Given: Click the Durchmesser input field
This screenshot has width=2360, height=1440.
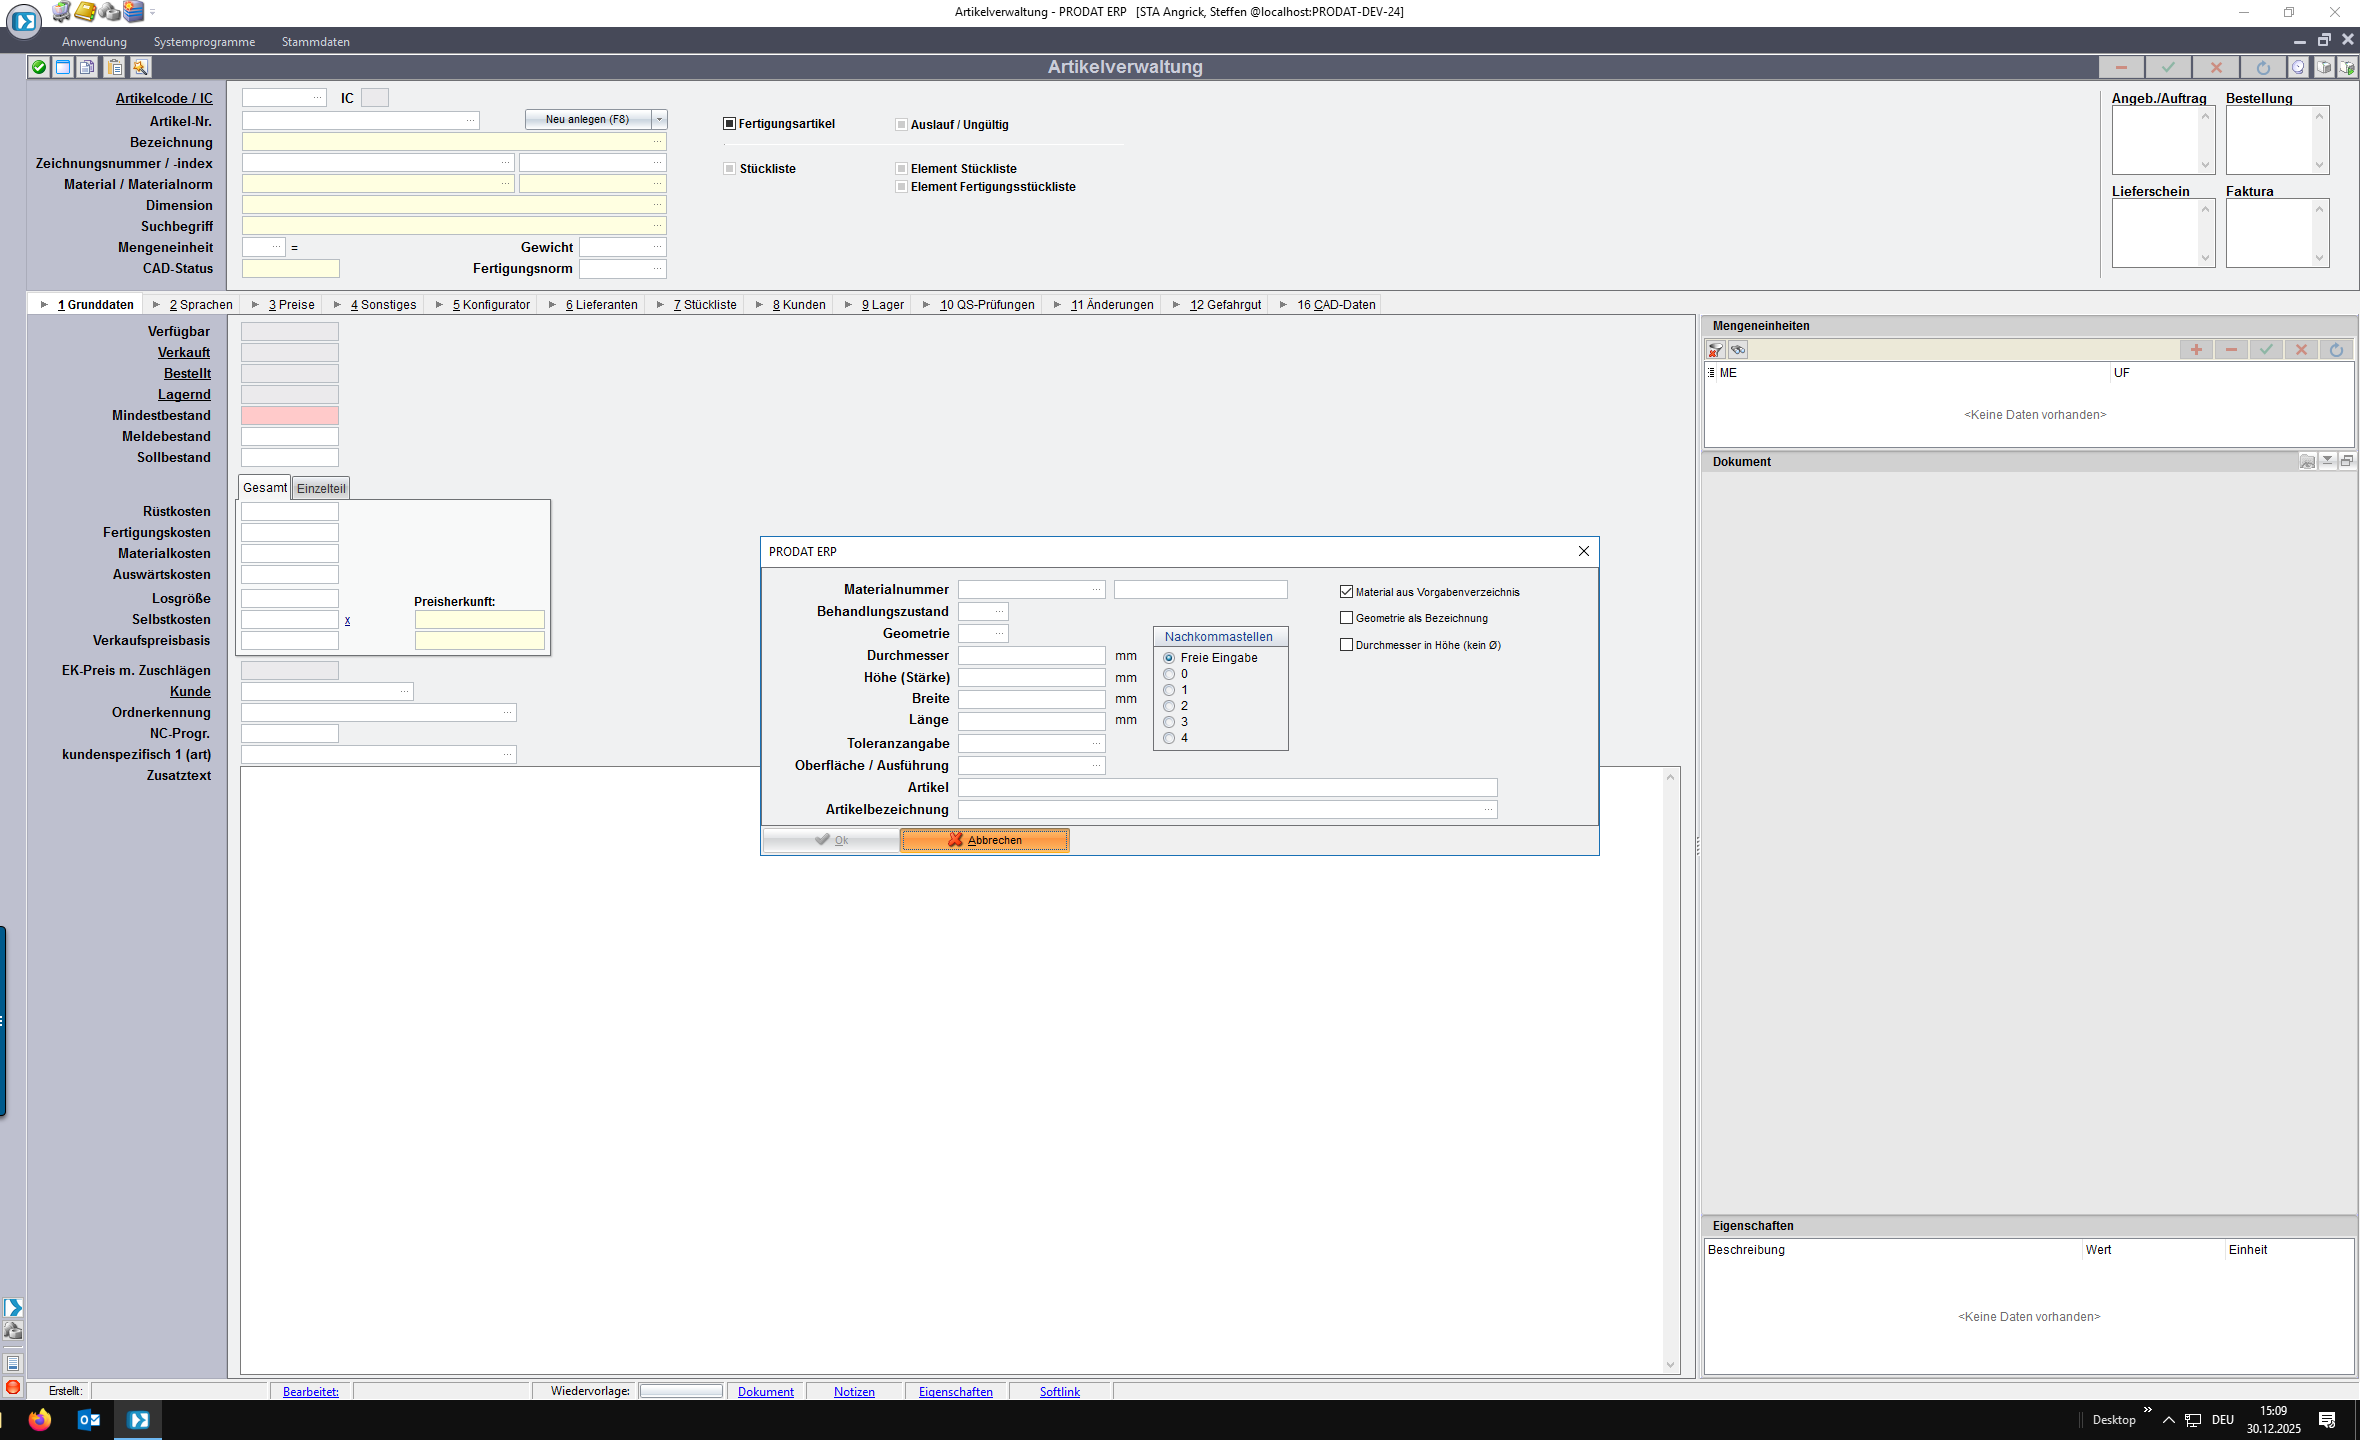Looking at the screenshot, I should pyautogui.click(x=1031, y=656).
